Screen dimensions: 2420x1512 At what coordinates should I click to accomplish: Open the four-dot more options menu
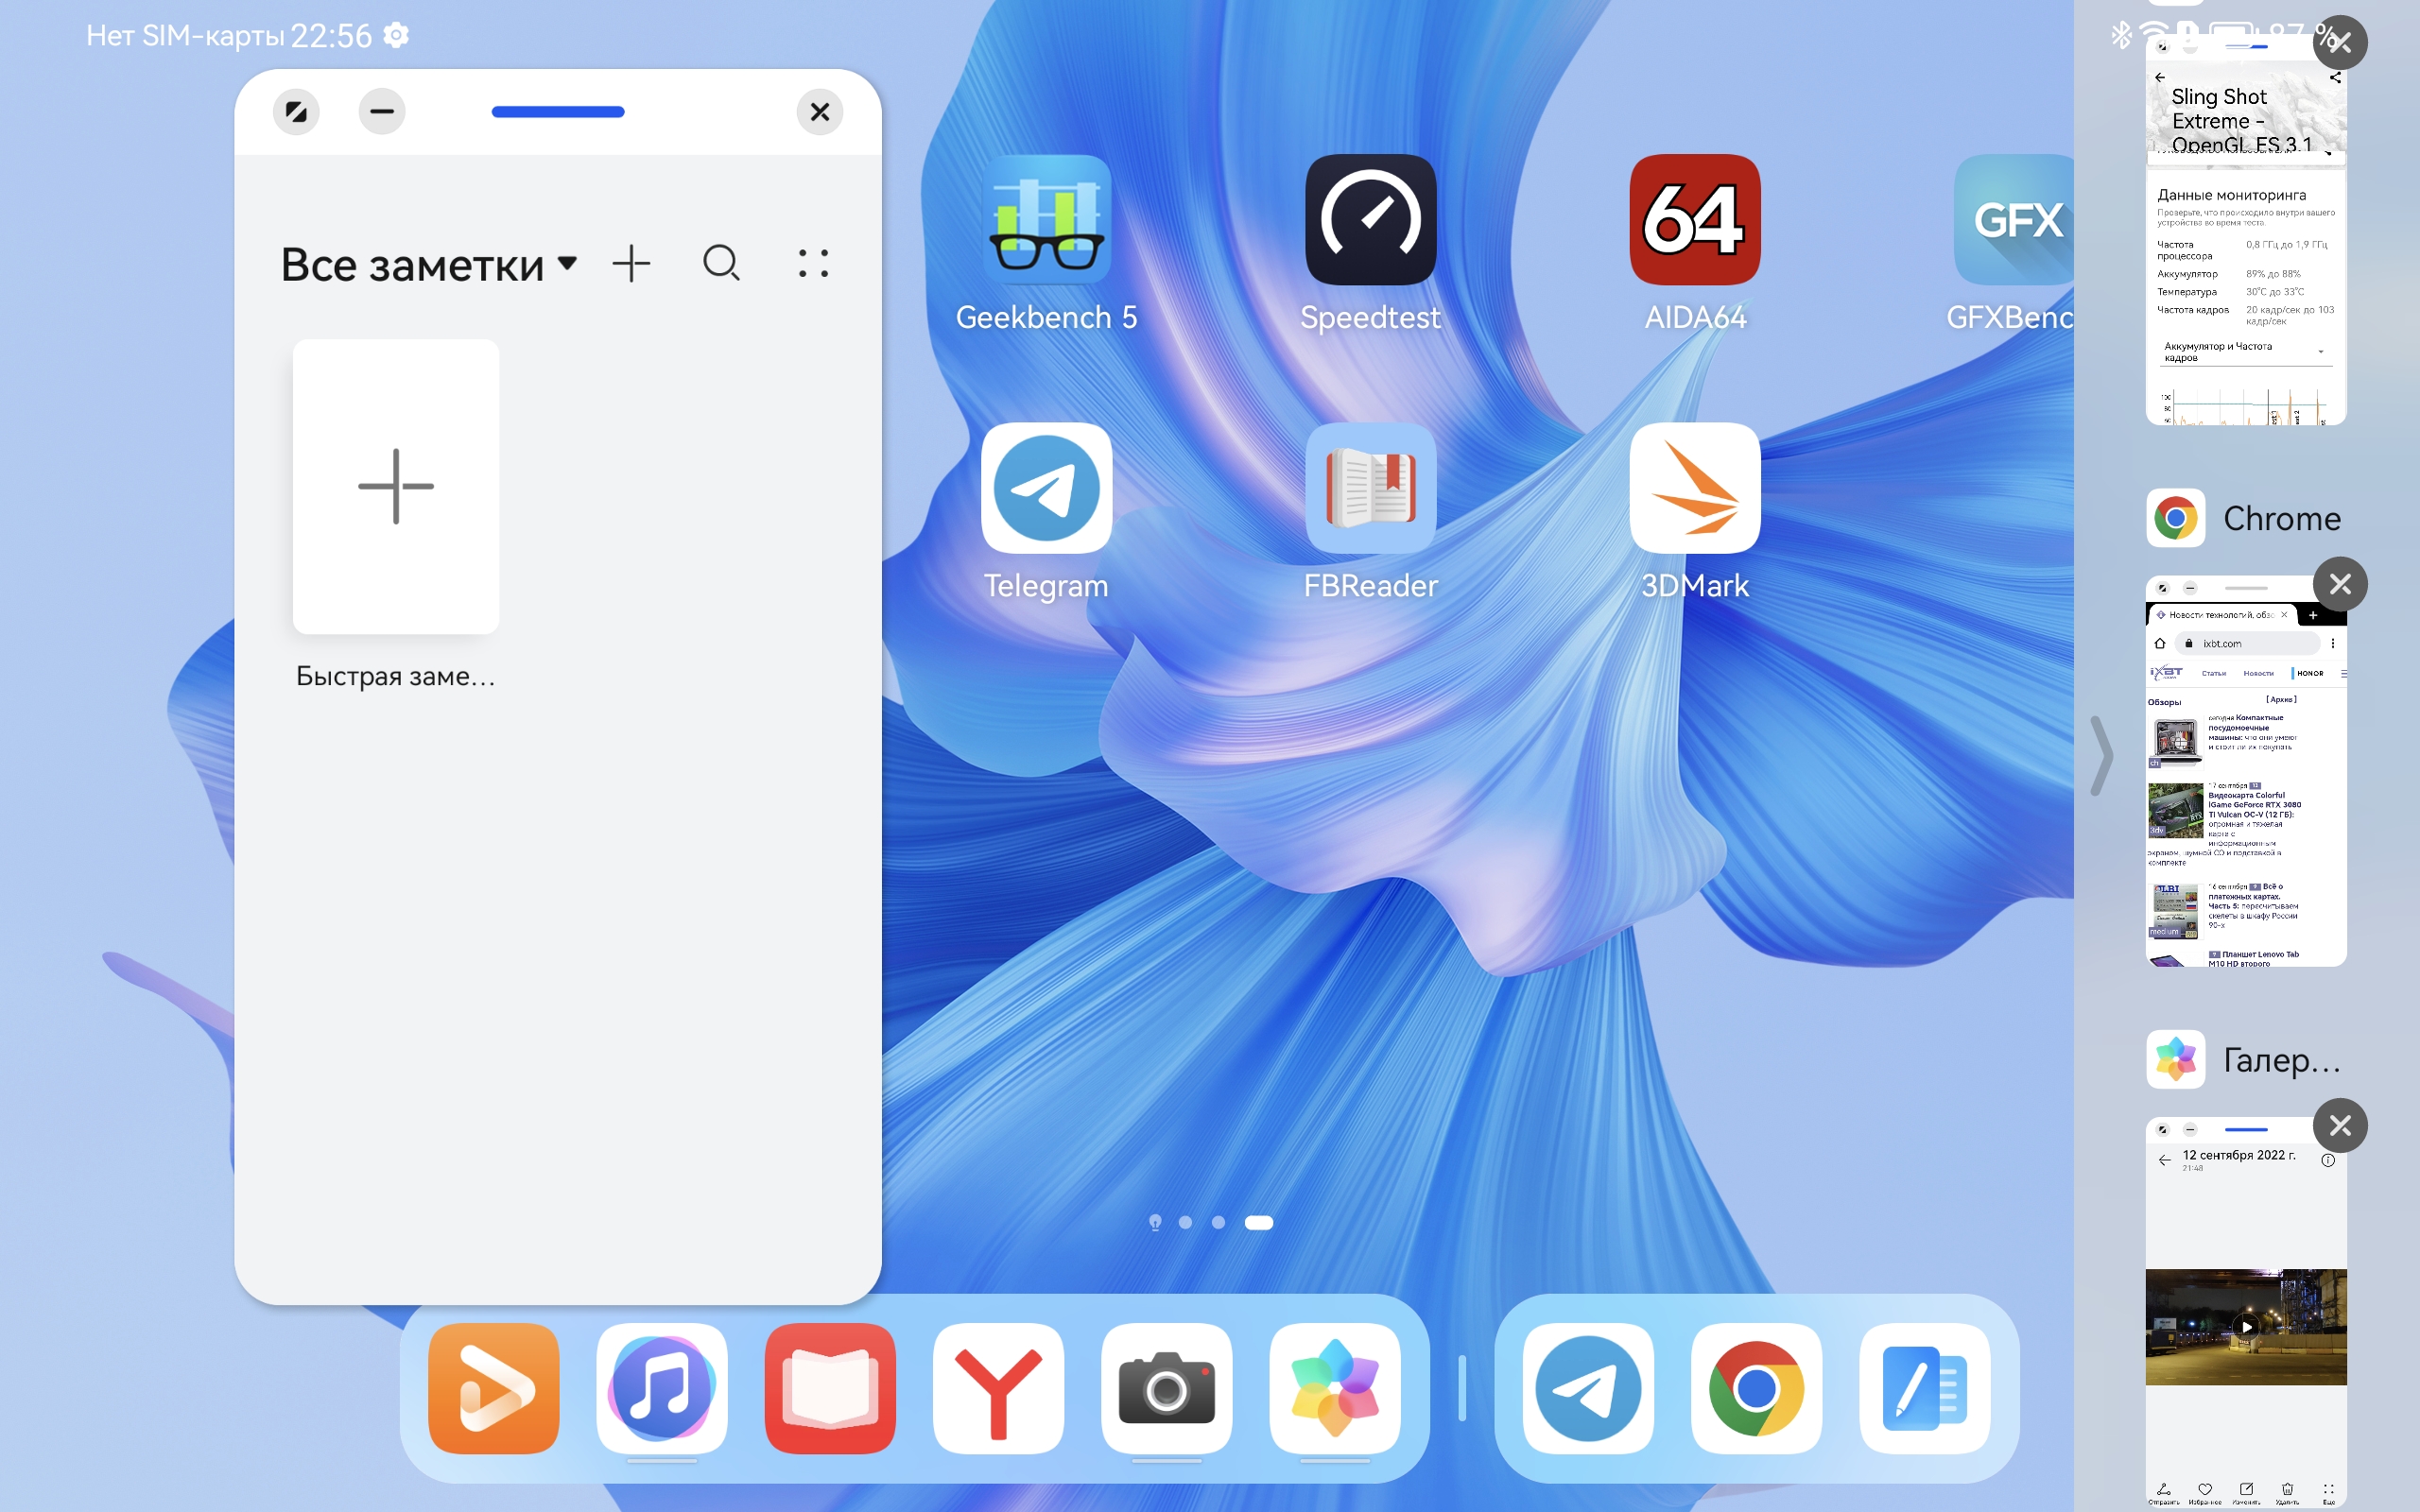pyautogui.click(x=813, y=264)
